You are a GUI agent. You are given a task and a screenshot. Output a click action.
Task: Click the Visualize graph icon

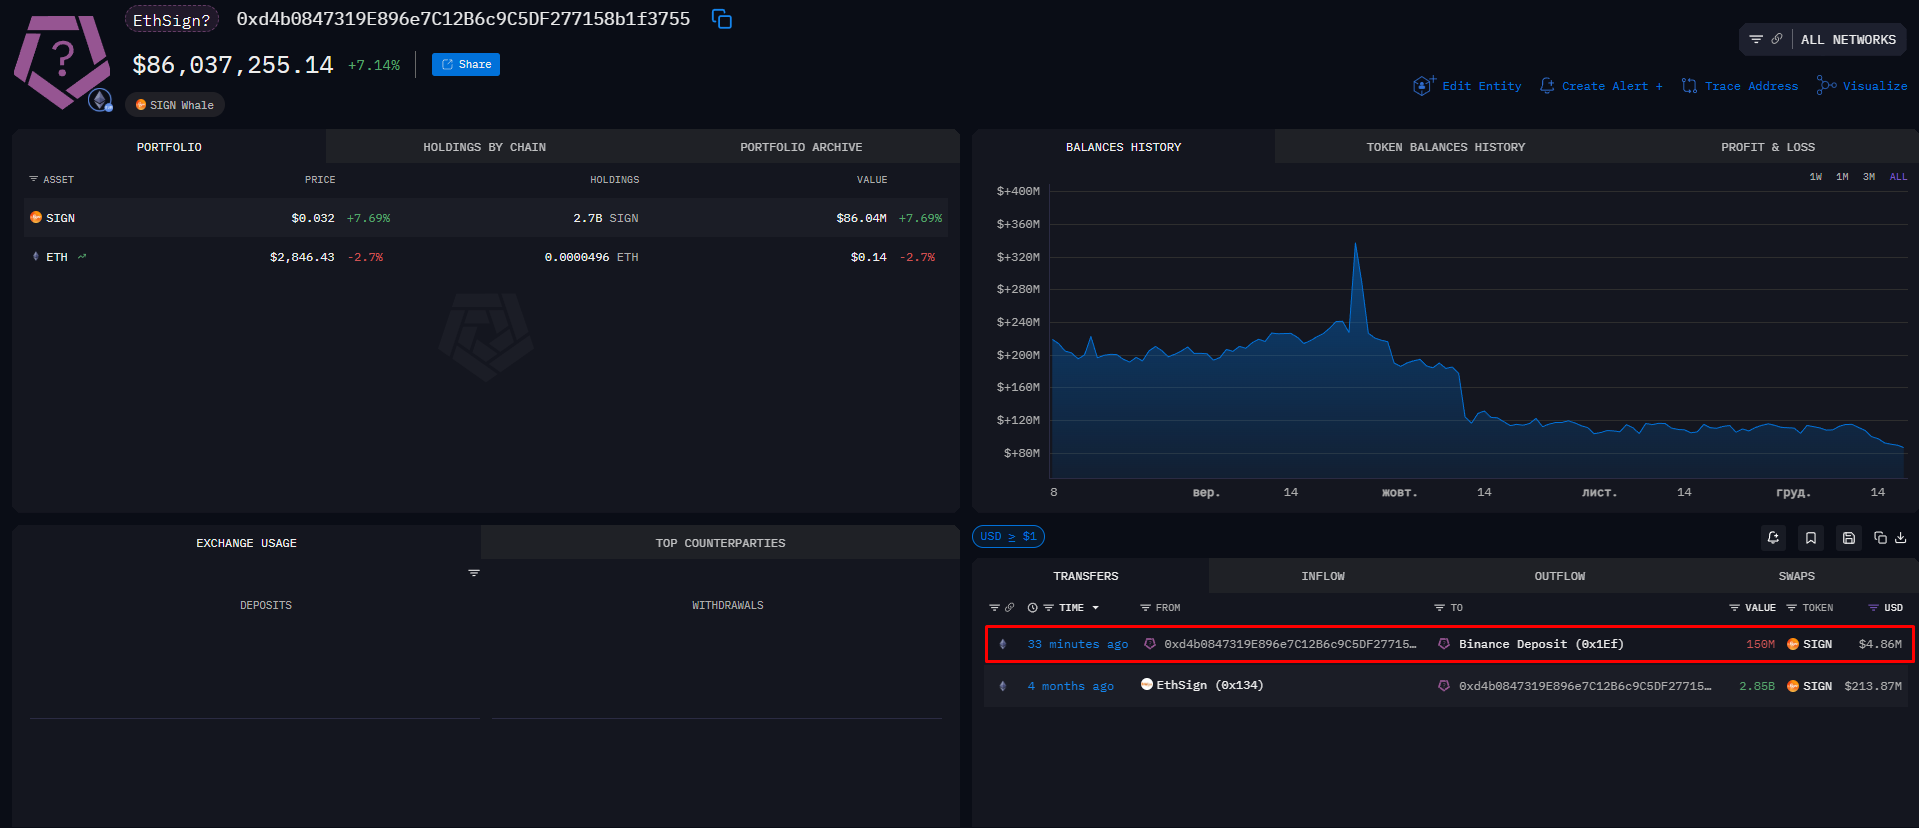[x=1826, y=86]
